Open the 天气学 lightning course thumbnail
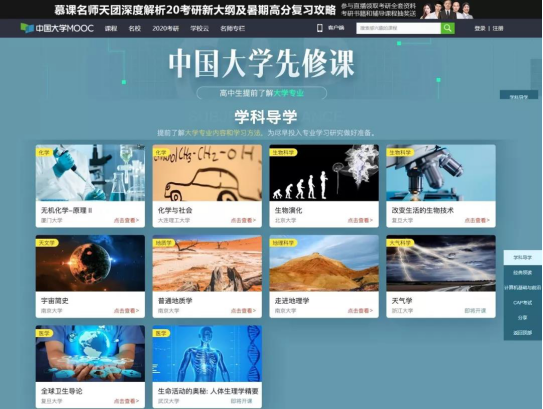The width and height of the screenshot is (543, 409). 441,263
